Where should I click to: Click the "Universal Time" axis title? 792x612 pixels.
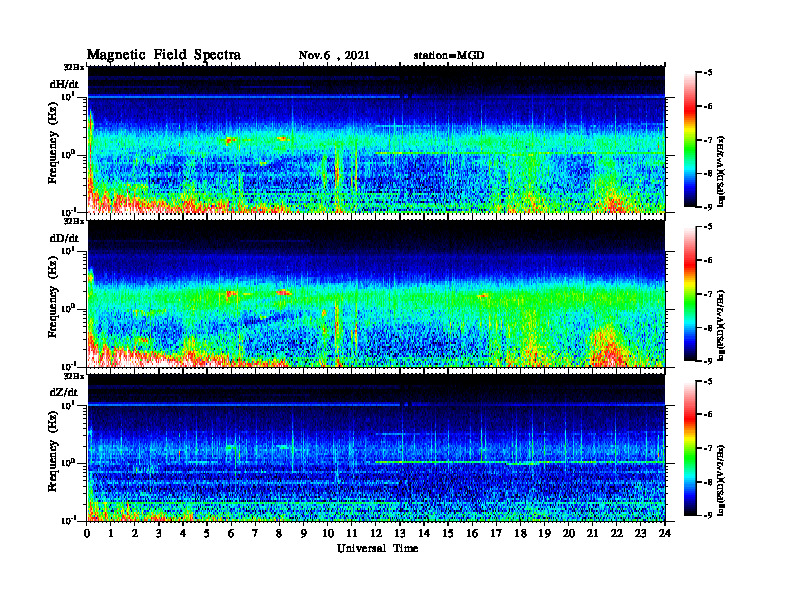[377, 548]
